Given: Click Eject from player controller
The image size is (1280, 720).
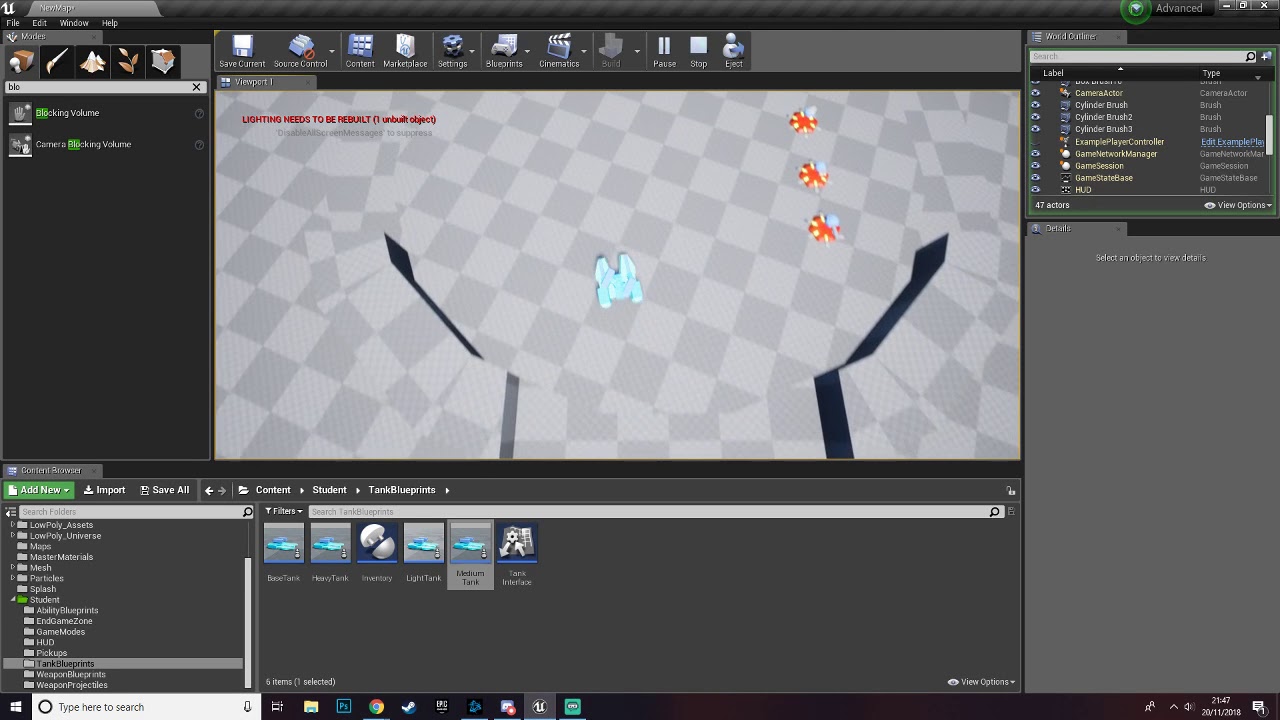Looking at the screenshot, I should pos(733,52).
